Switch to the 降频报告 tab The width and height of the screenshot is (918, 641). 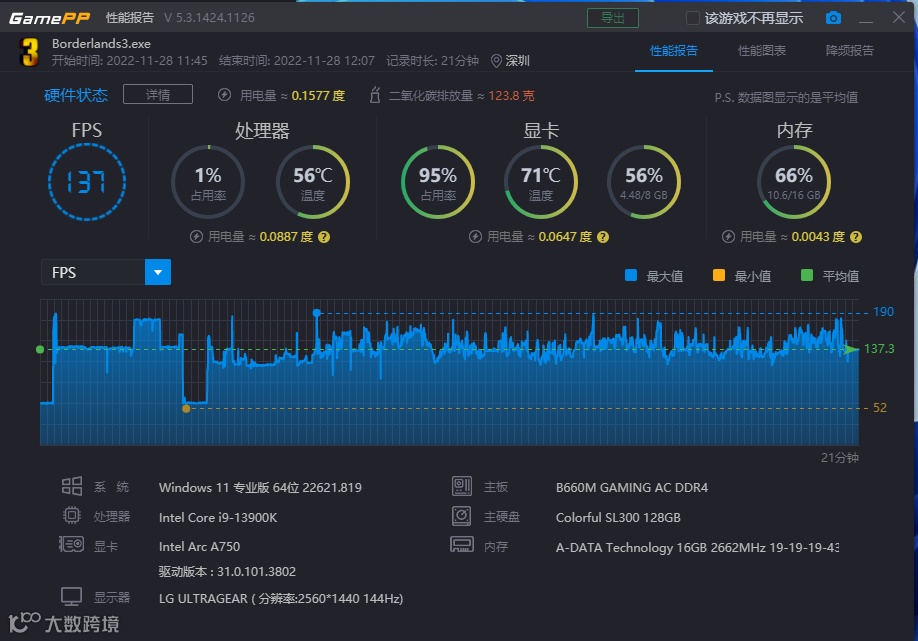(850, 51)
